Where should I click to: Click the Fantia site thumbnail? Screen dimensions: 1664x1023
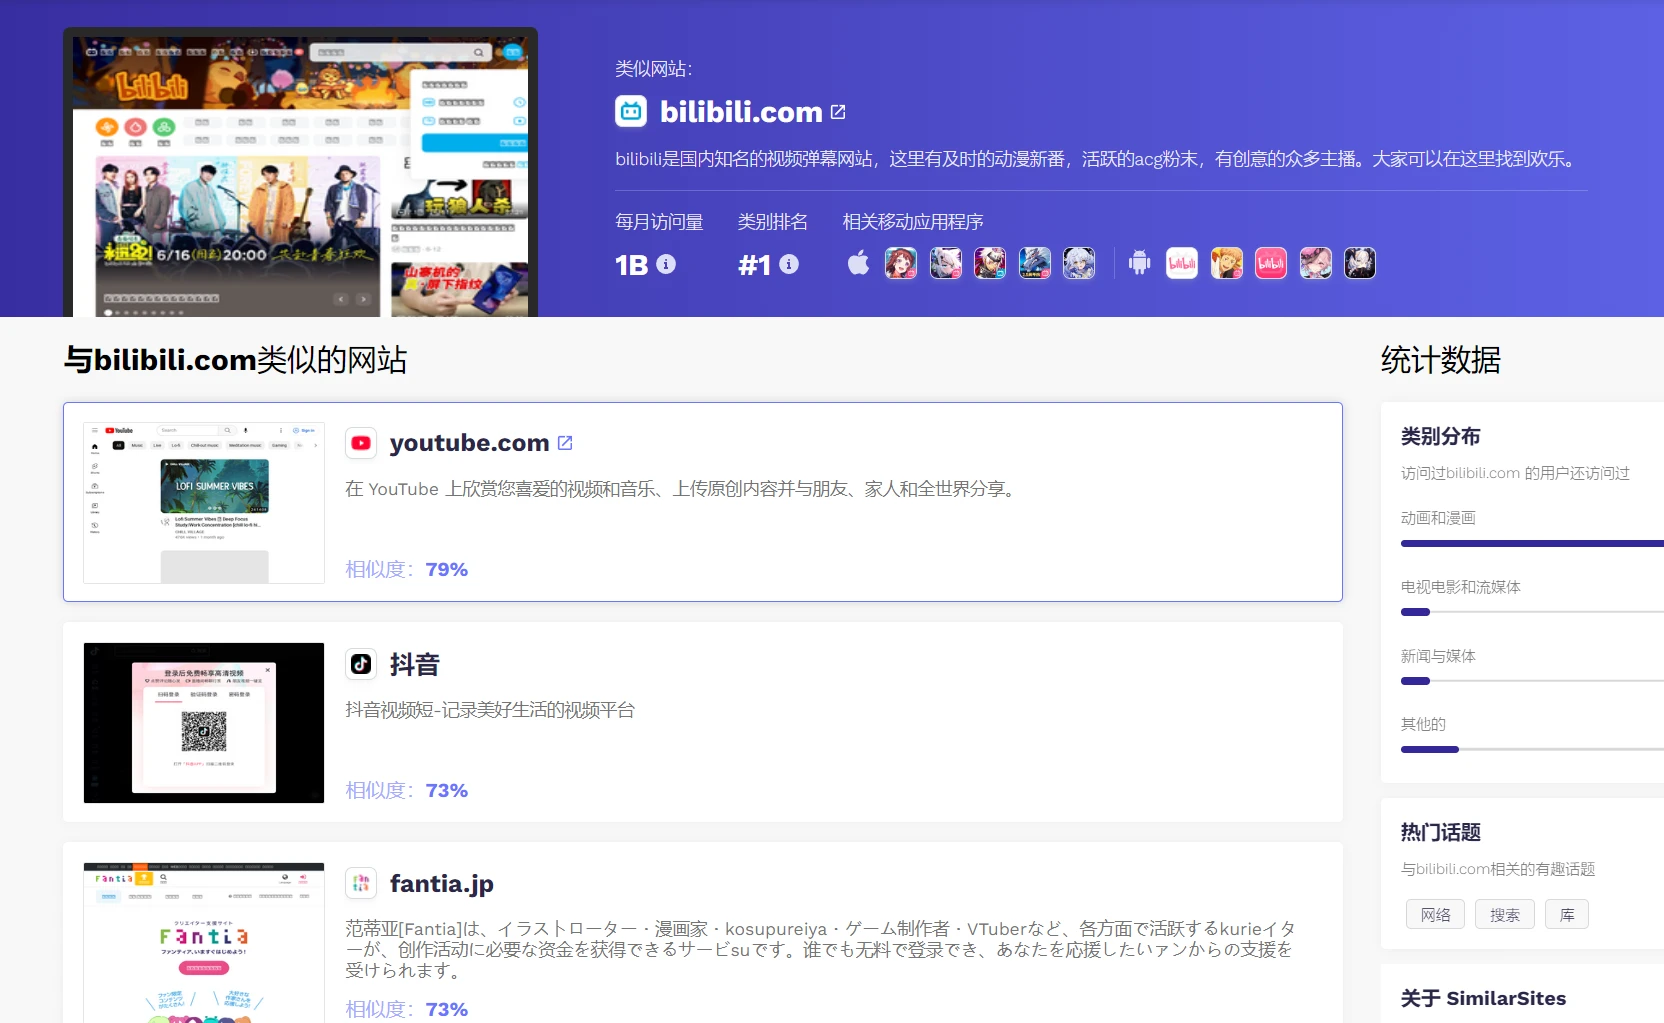(204, 943)
